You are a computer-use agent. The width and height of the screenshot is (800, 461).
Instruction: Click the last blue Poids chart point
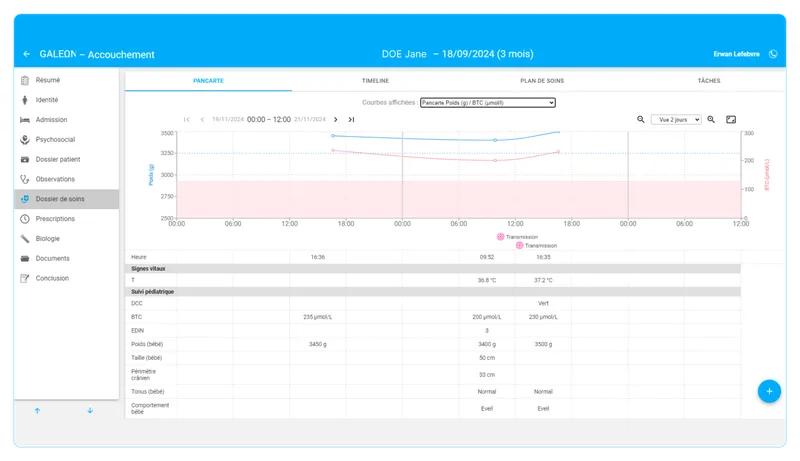(558, 132)
